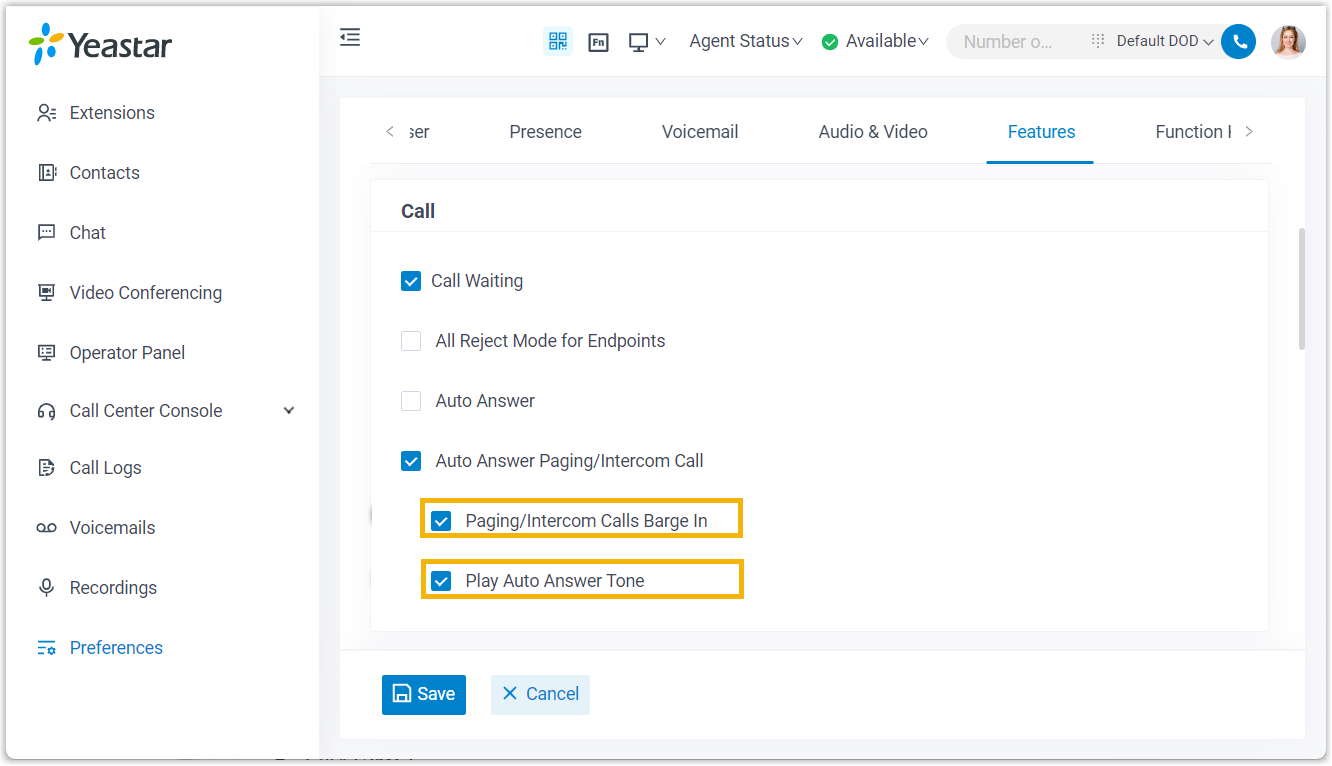Click the Call section heading
Image resolution: width=1332 pixels, height=766 pixels.
click(418, 211)
